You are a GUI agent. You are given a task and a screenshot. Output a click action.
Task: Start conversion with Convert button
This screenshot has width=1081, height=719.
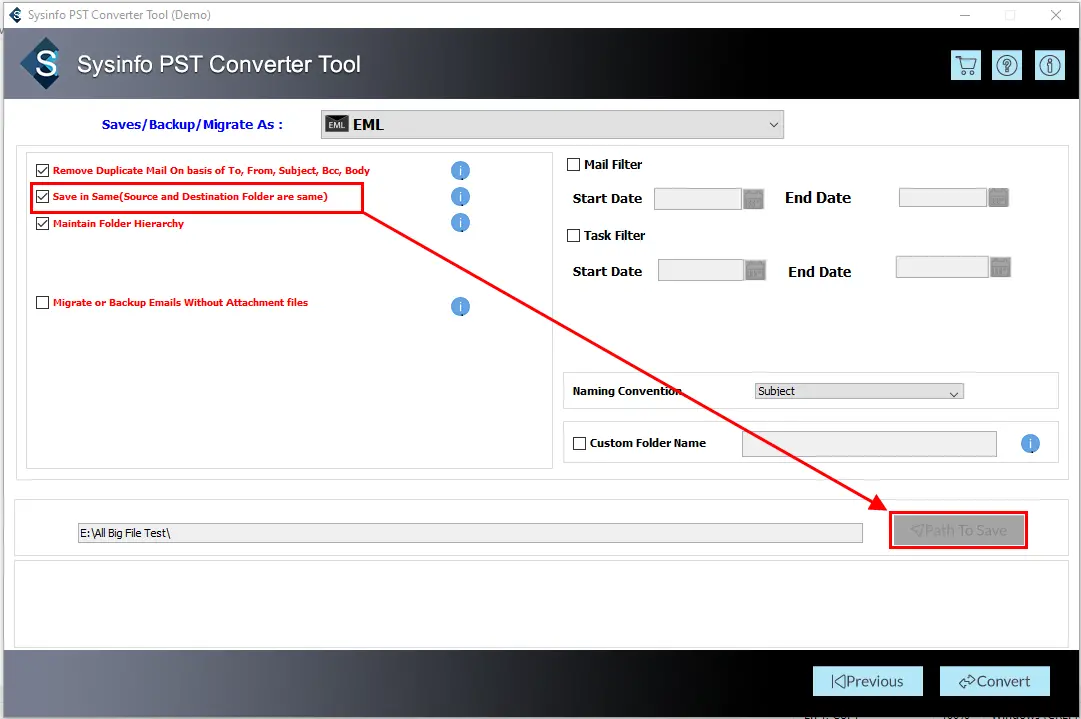(994, 681)
